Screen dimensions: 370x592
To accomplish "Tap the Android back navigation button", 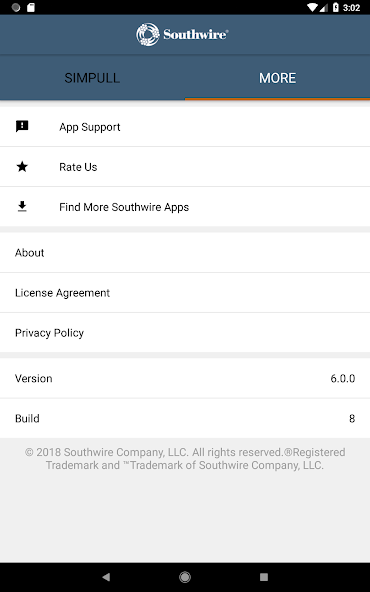I will [x=106, y=577].
